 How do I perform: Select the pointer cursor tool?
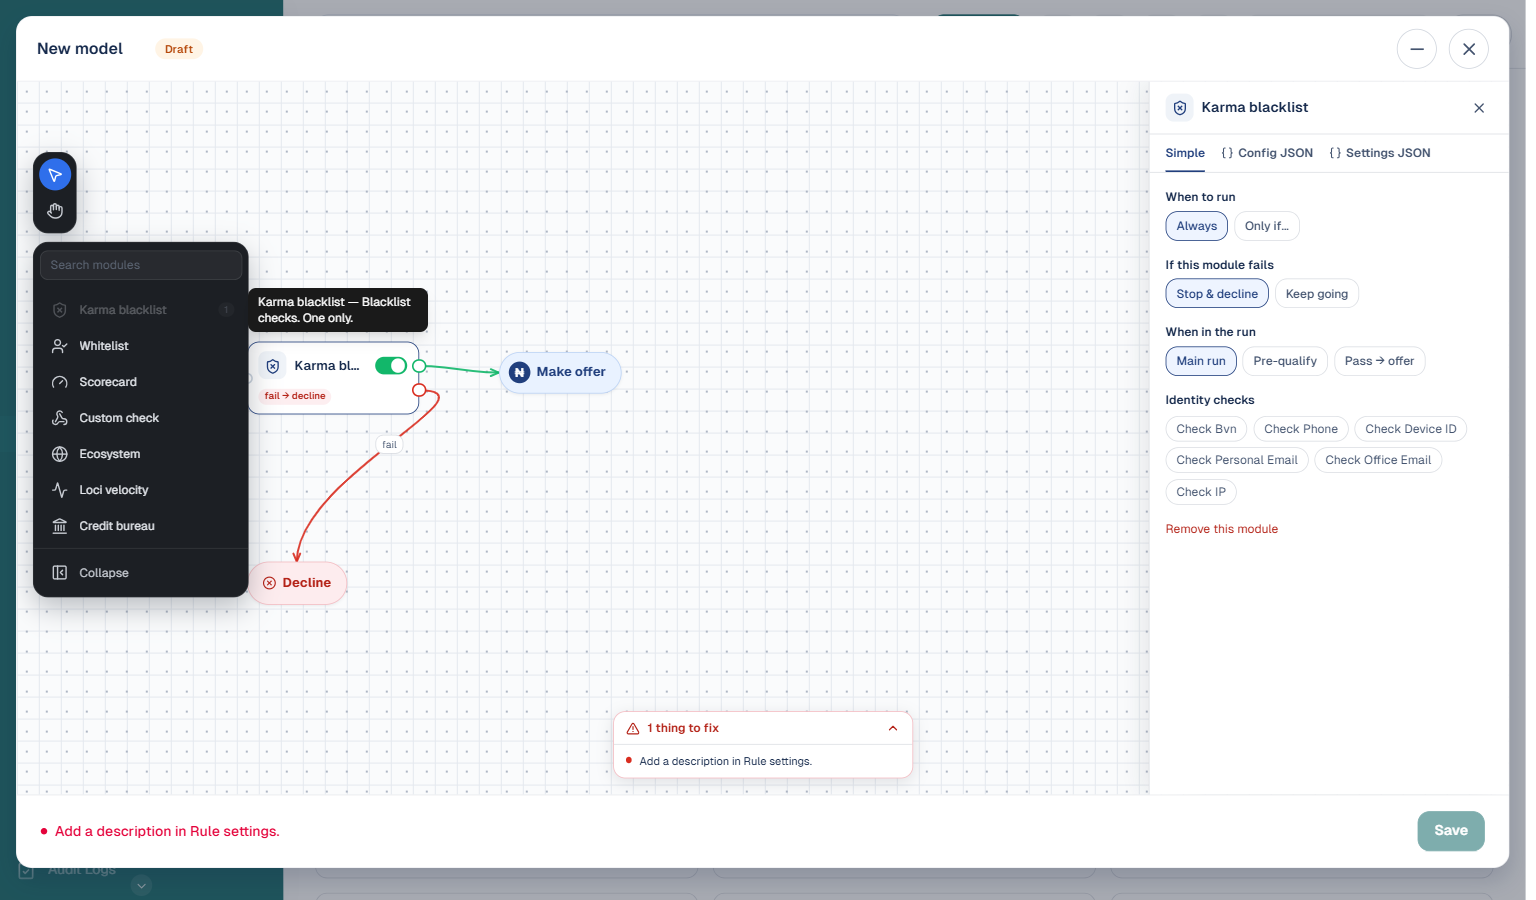(x=55, y=175)
